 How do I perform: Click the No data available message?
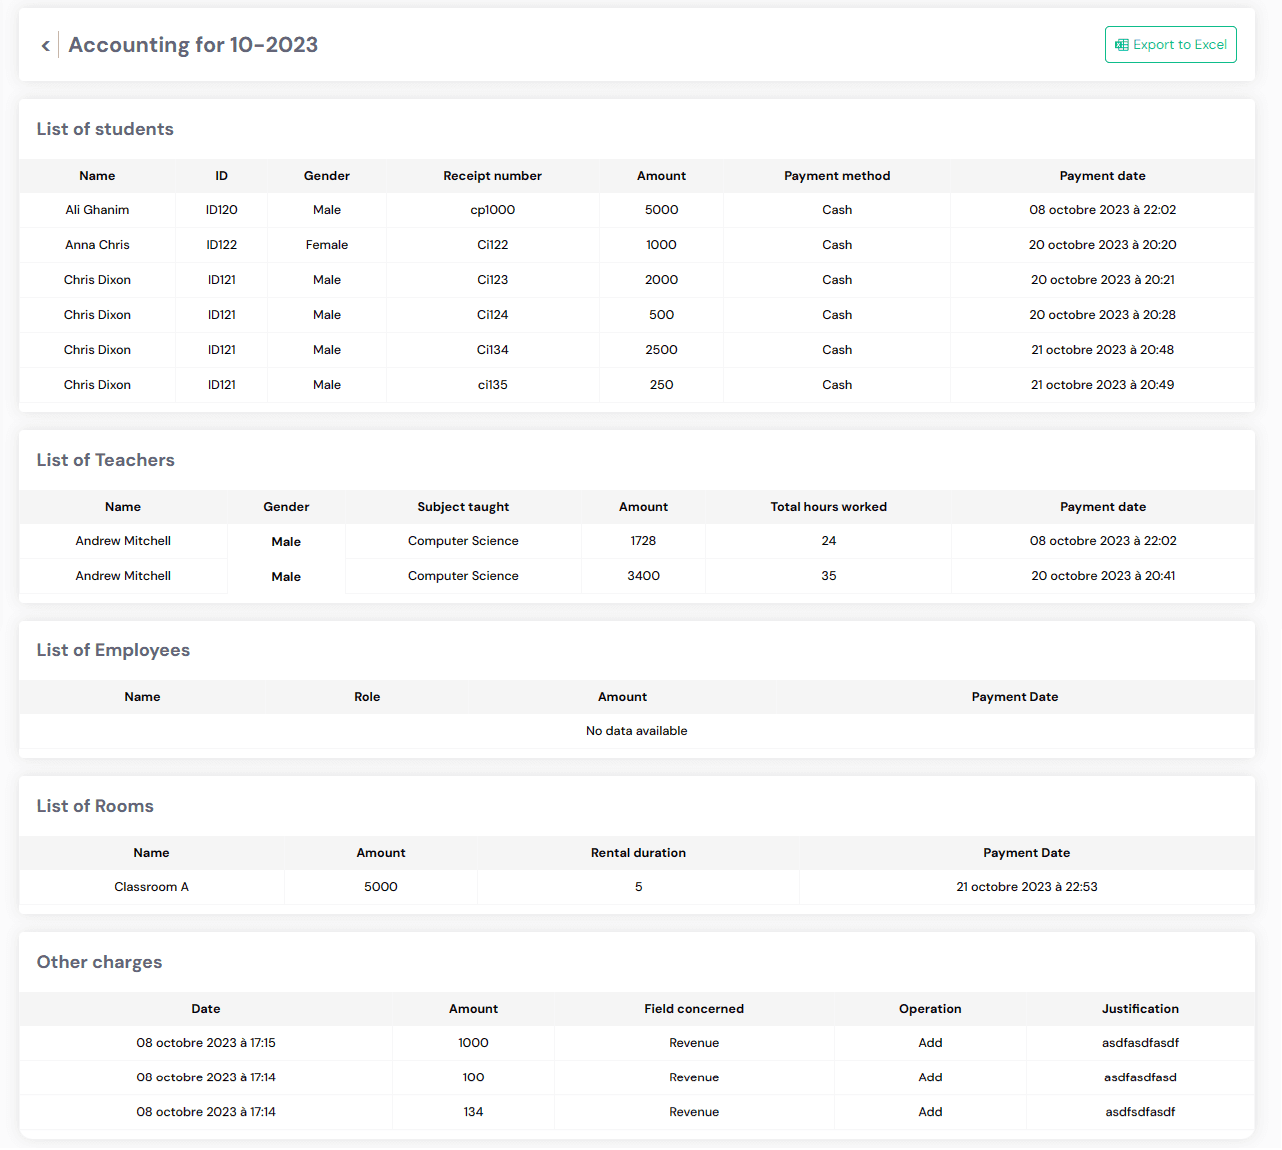[636, 731]
